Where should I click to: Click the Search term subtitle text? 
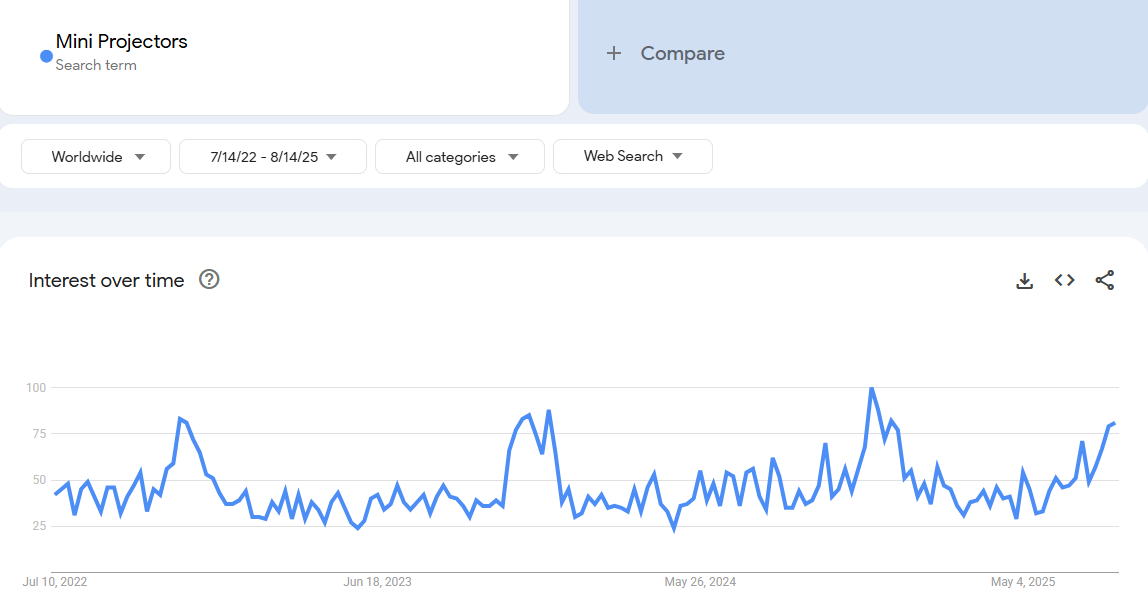pos(96,66)
